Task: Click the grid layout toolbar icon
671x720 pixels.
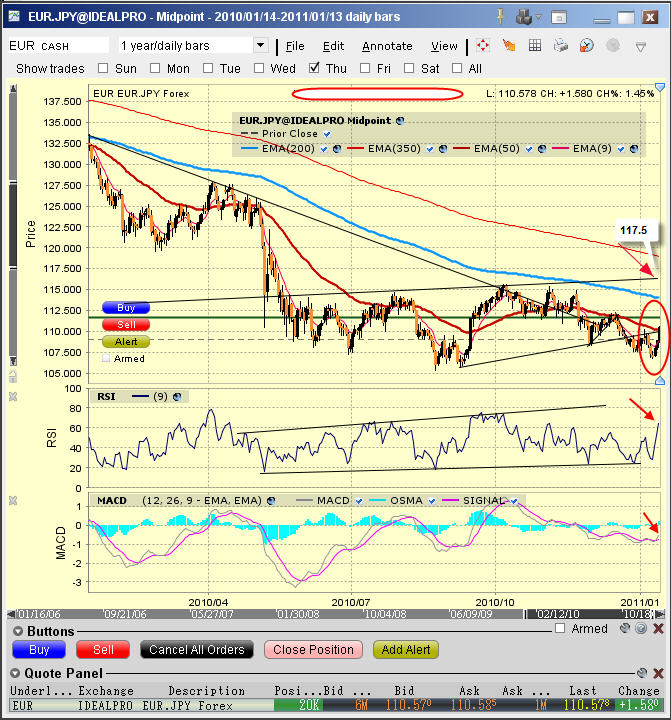Action: point(535,45)
